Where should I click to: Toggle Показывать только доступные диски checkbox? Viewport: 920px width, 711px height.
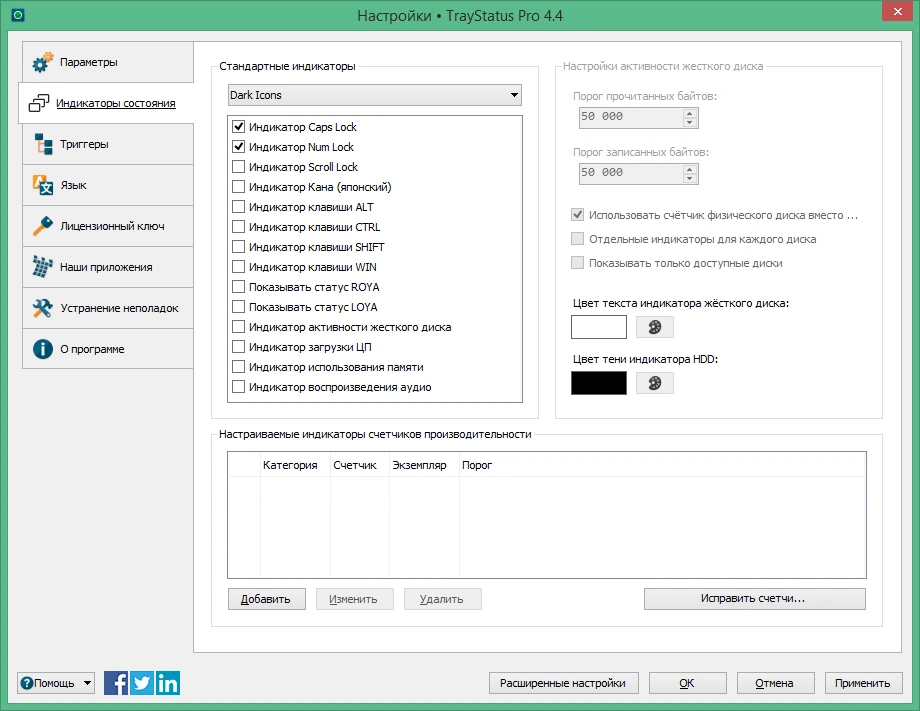click(x=577, y=263)
